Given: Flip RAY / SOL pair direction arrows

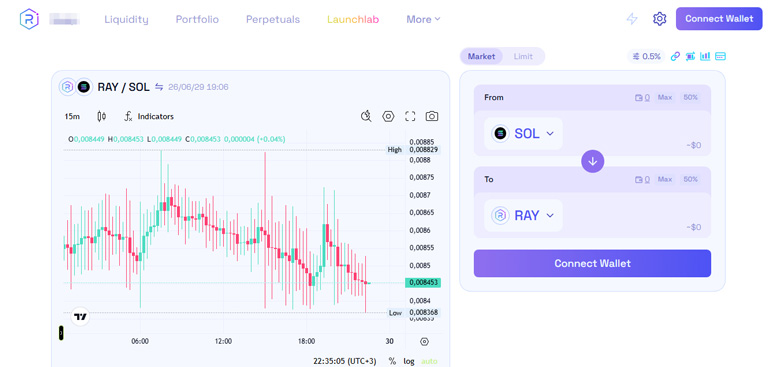Looking at the screenshot, I should click(x=159, y=87).
